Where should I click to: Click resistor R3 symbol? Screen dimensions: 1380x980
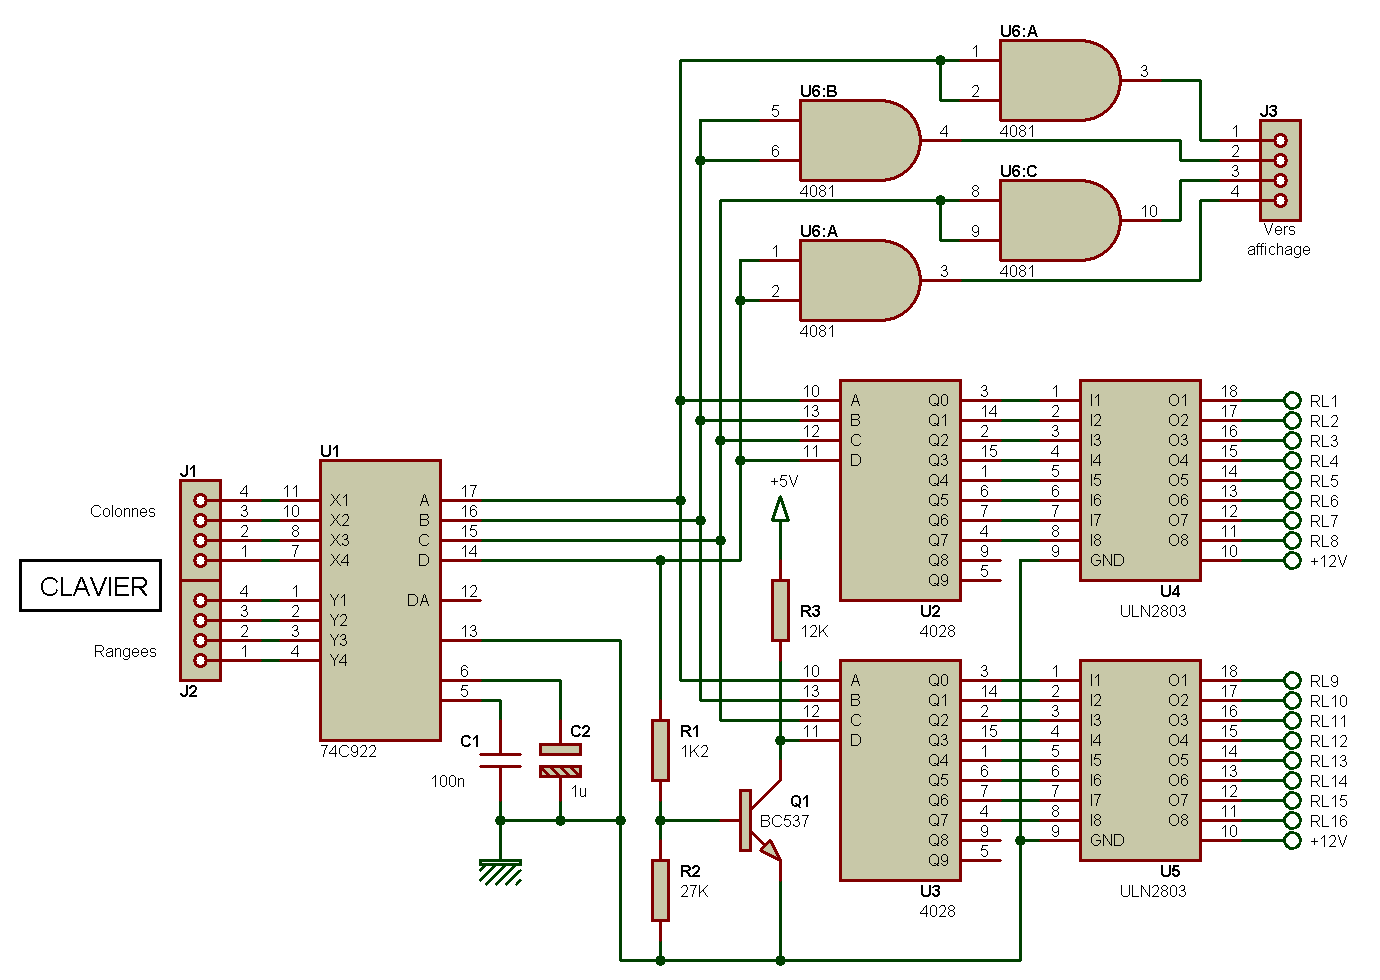point(780,610)
